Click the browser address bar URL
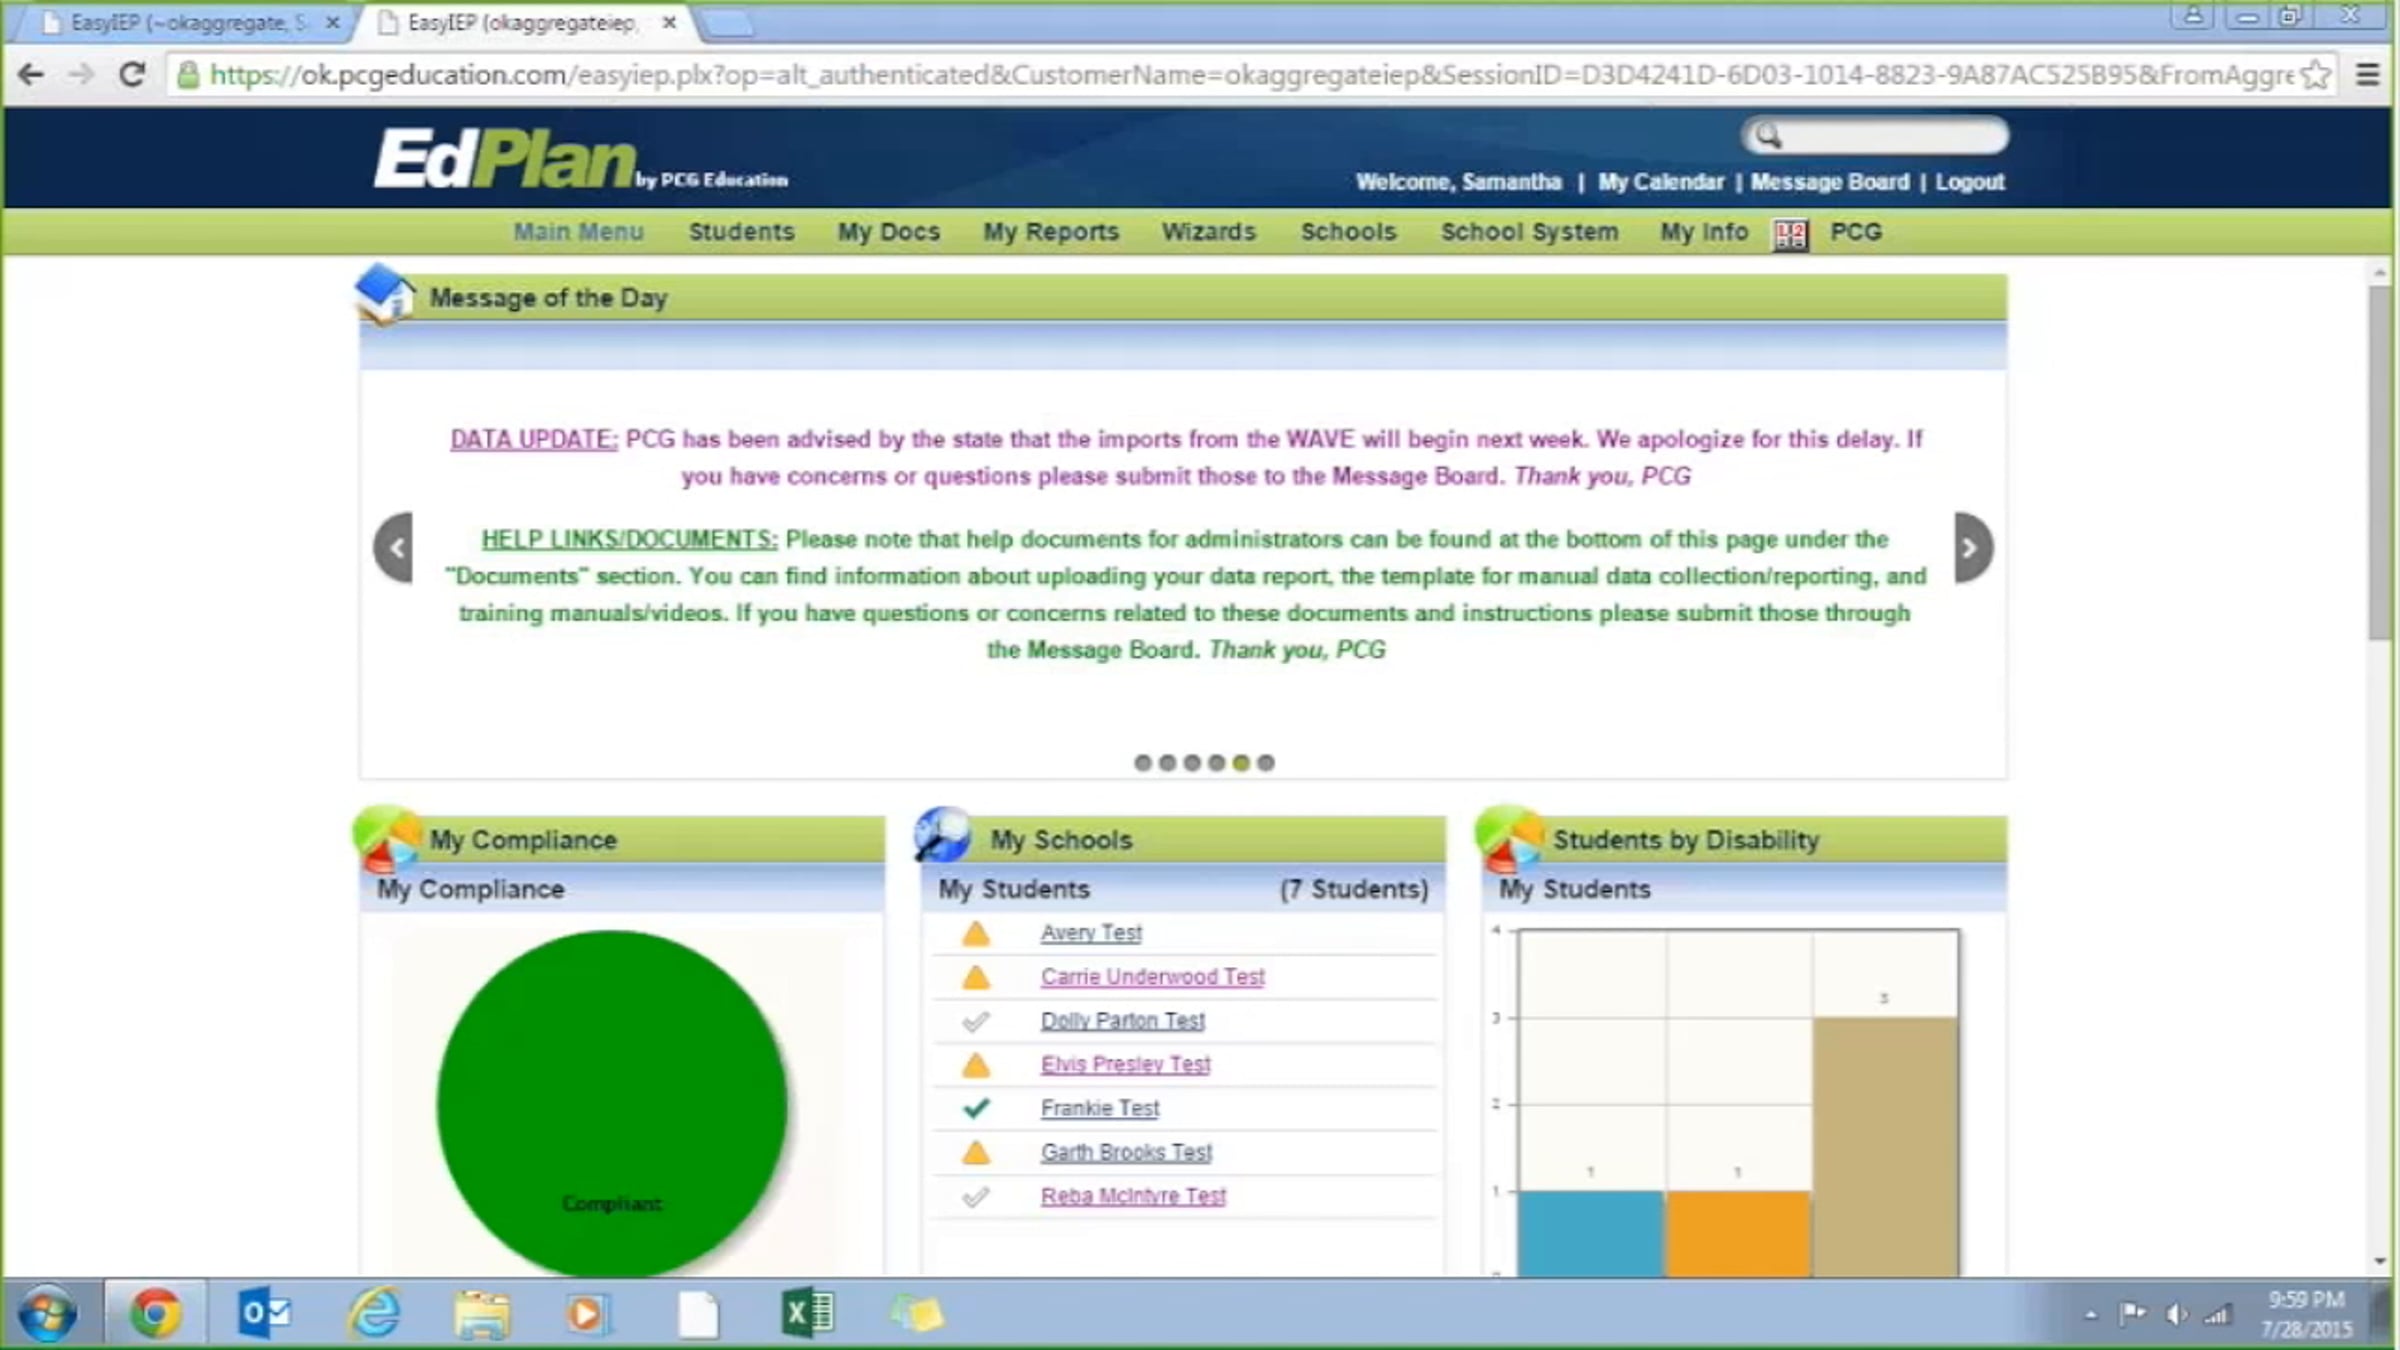The image size is (2400, 1350). tap(1250, 75)
